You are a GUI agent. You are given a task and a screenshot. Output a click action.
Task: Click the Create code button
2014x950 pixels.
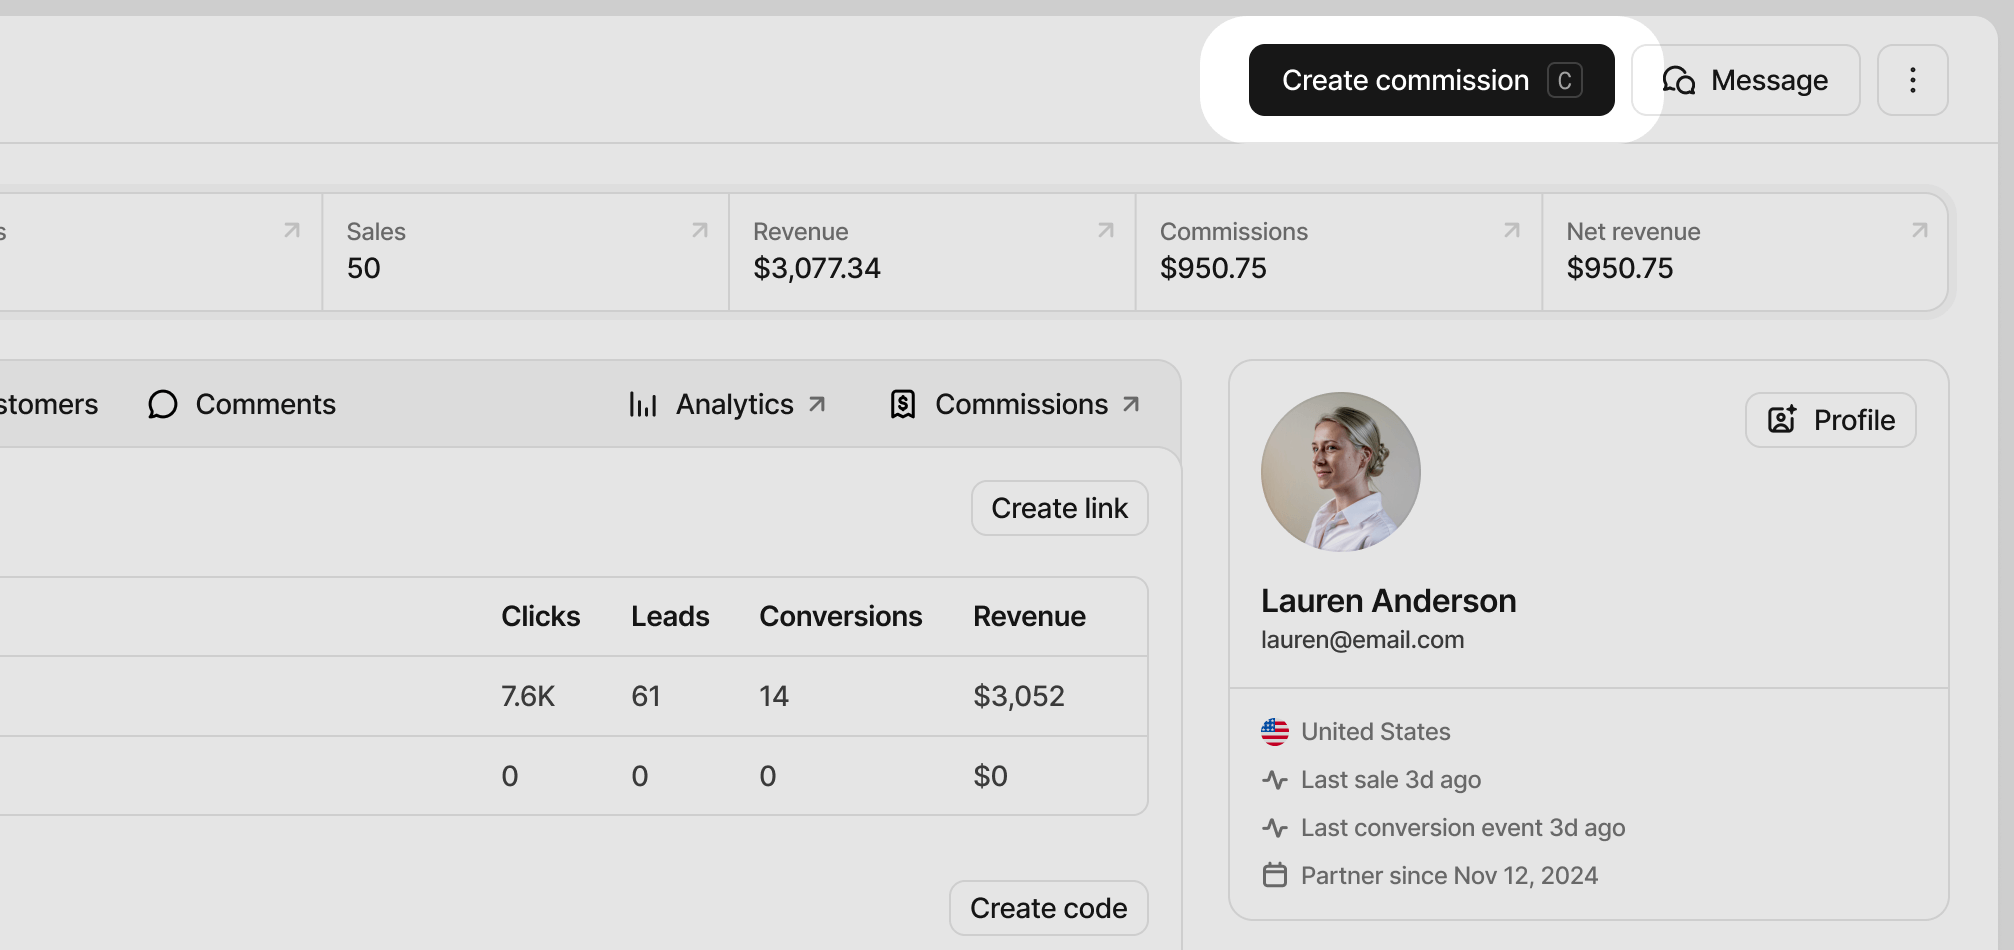coord(1049,908)
